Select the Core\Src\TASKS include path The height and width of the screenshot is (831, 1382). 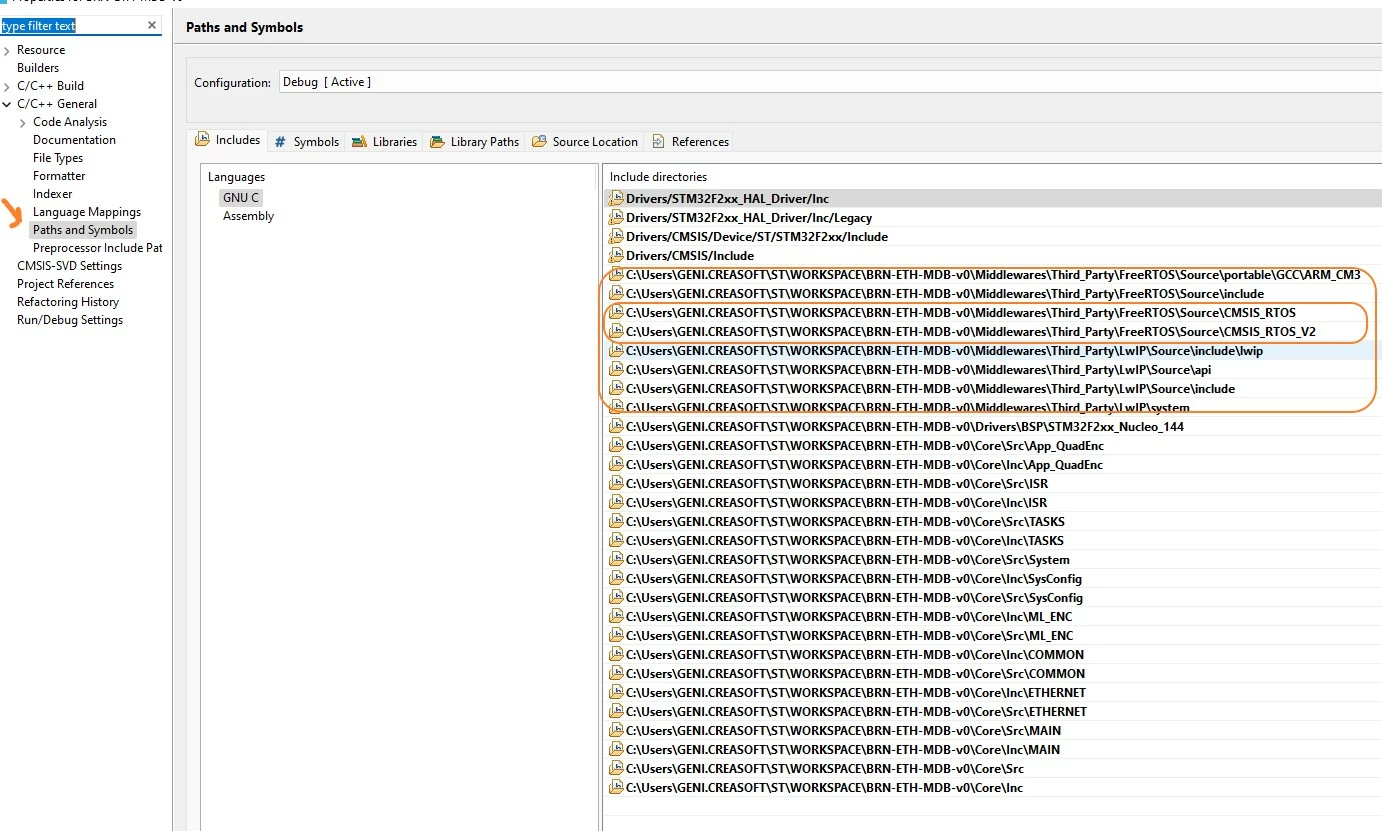click(845, 522)
